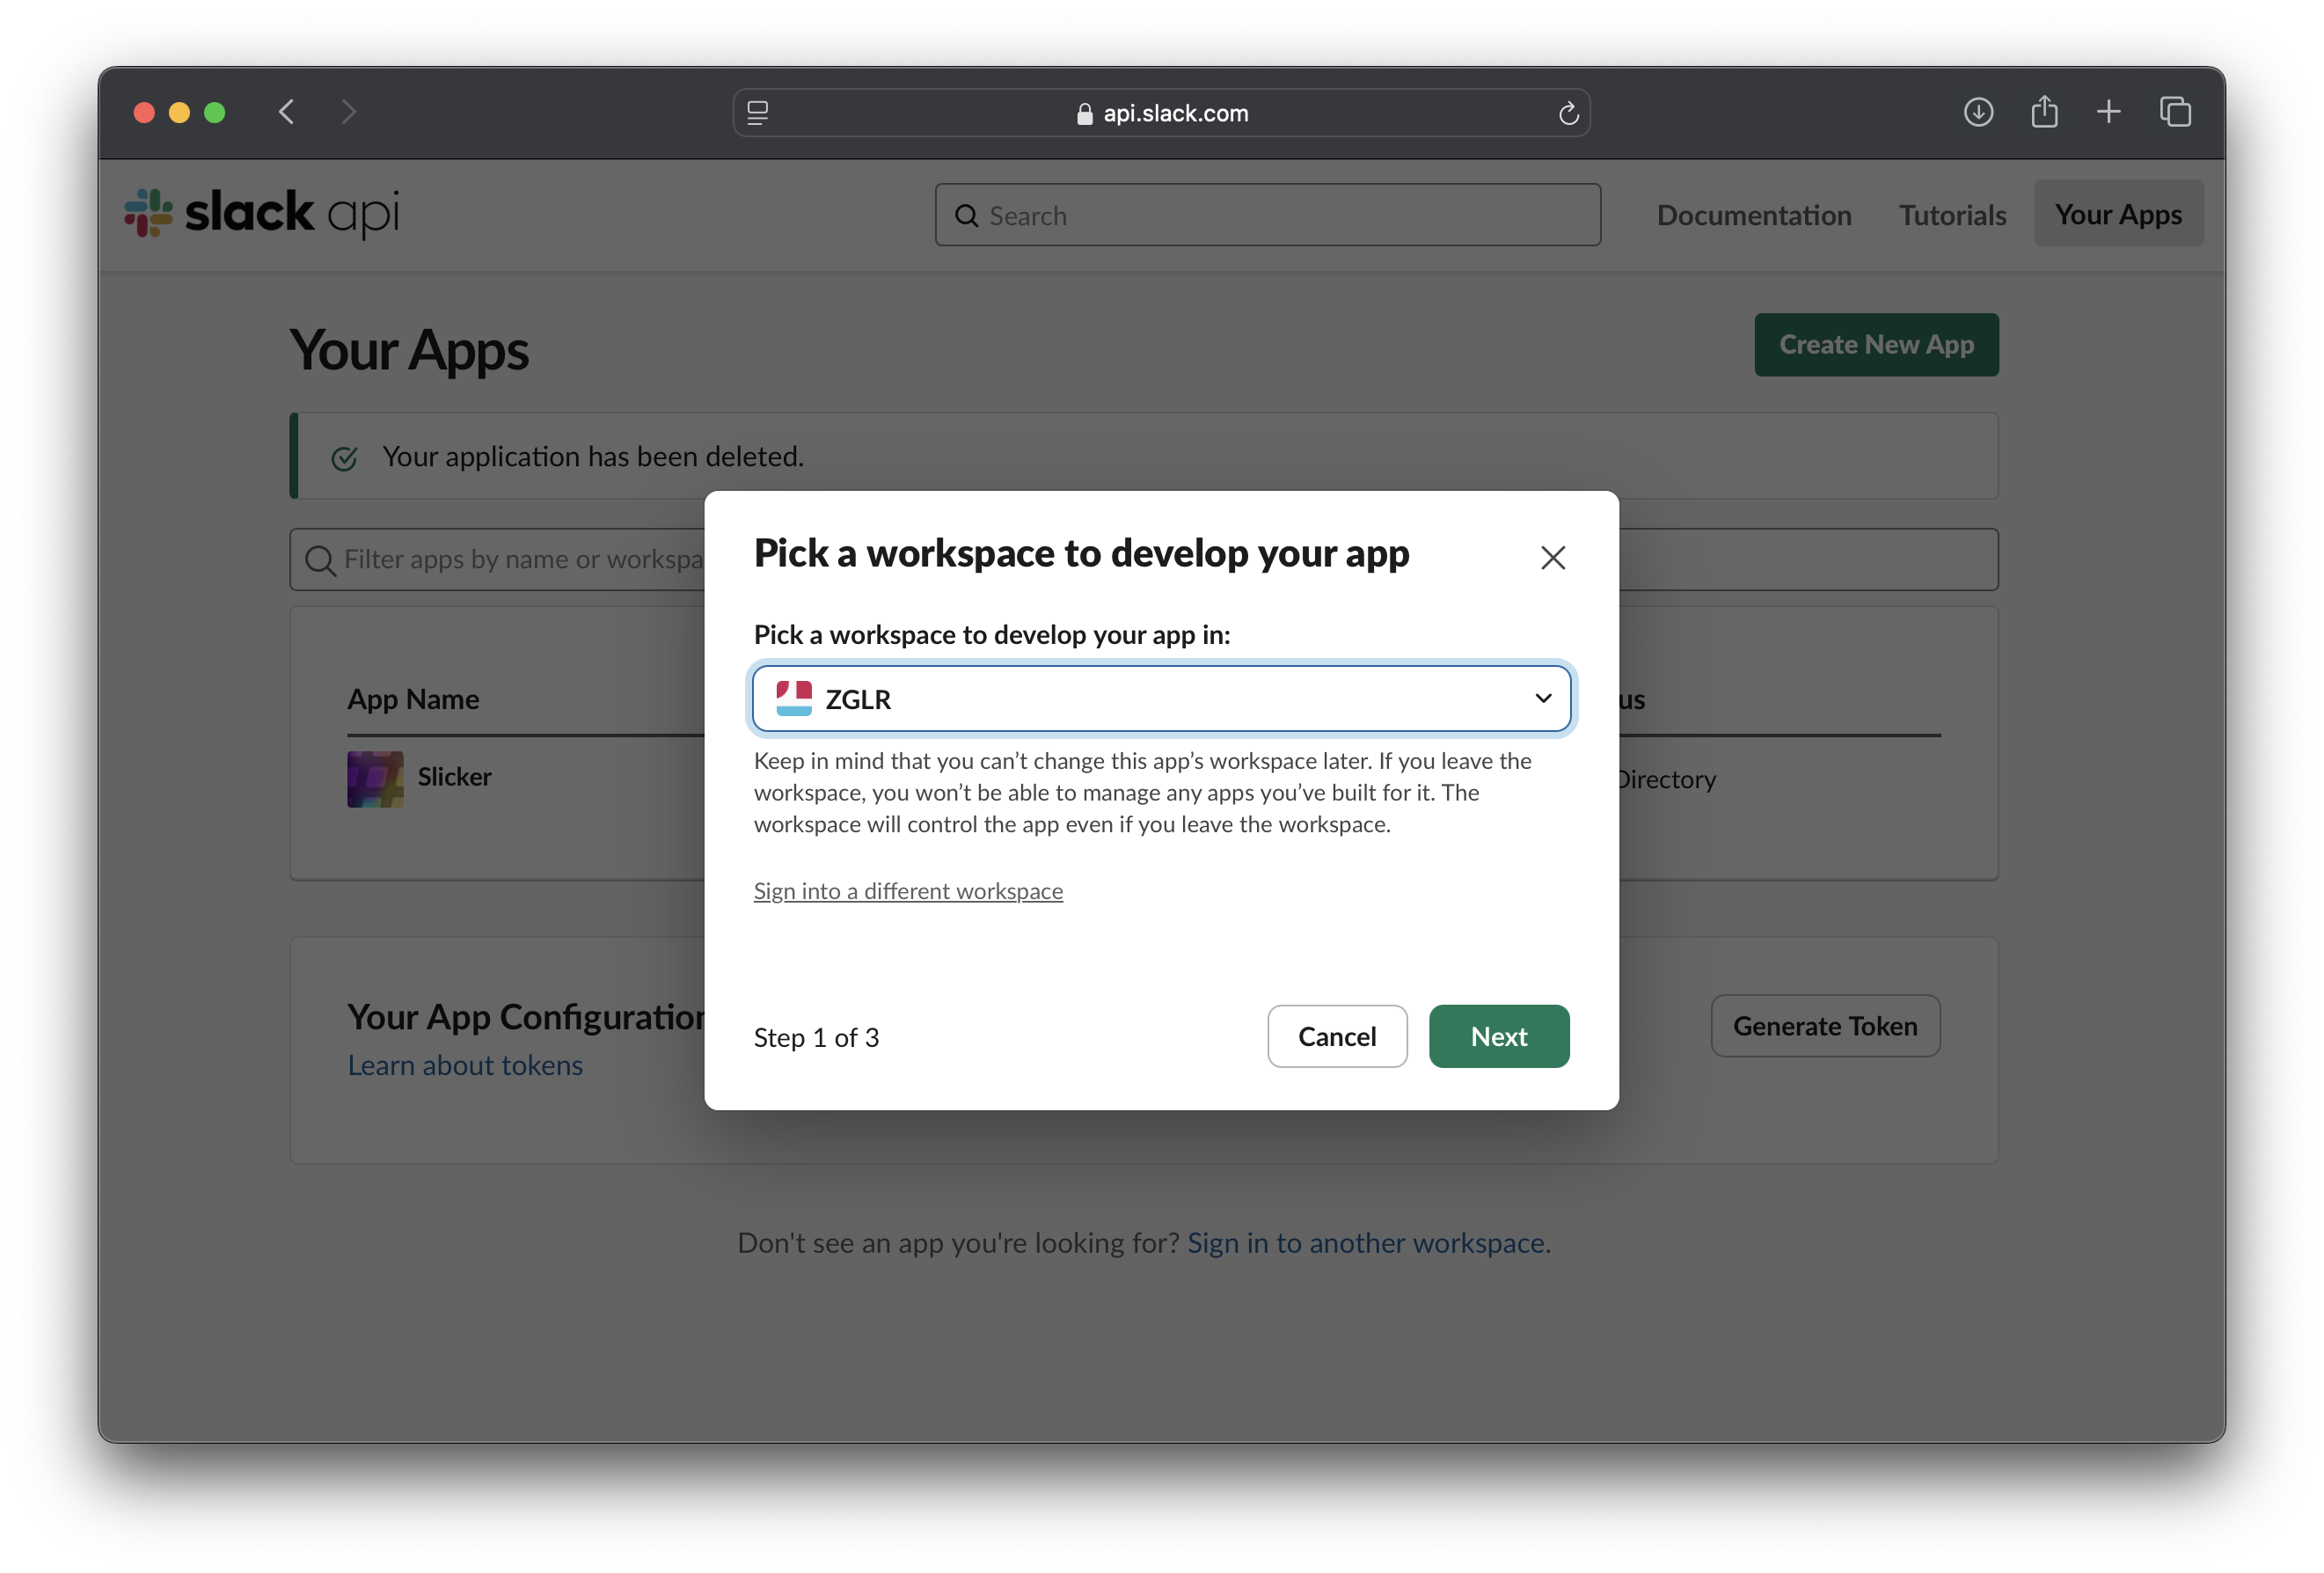Open the Documentation menu item

[x=1753, y=215]
